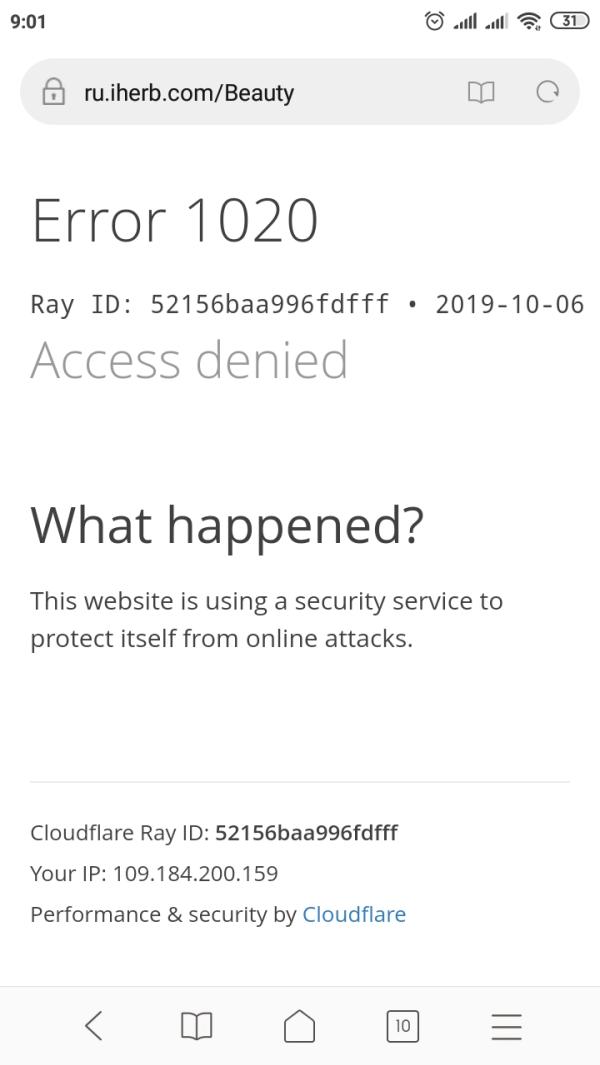
Task: Tap the alarm icon in status bar
Action: tap(434, 21)
